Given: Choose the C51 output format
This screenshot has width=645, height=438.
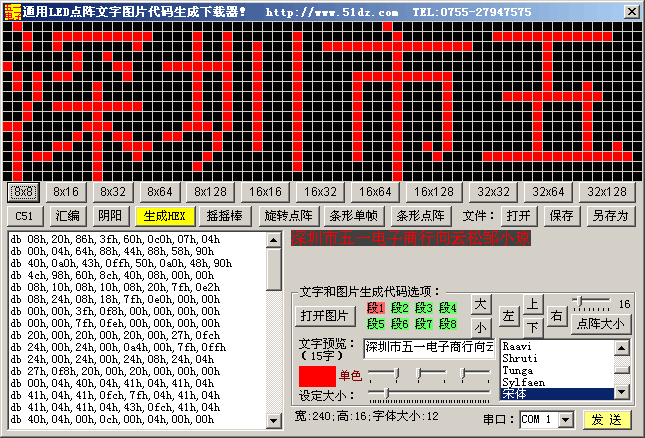Looking at the screenshot, I should (x=23, y=215).
